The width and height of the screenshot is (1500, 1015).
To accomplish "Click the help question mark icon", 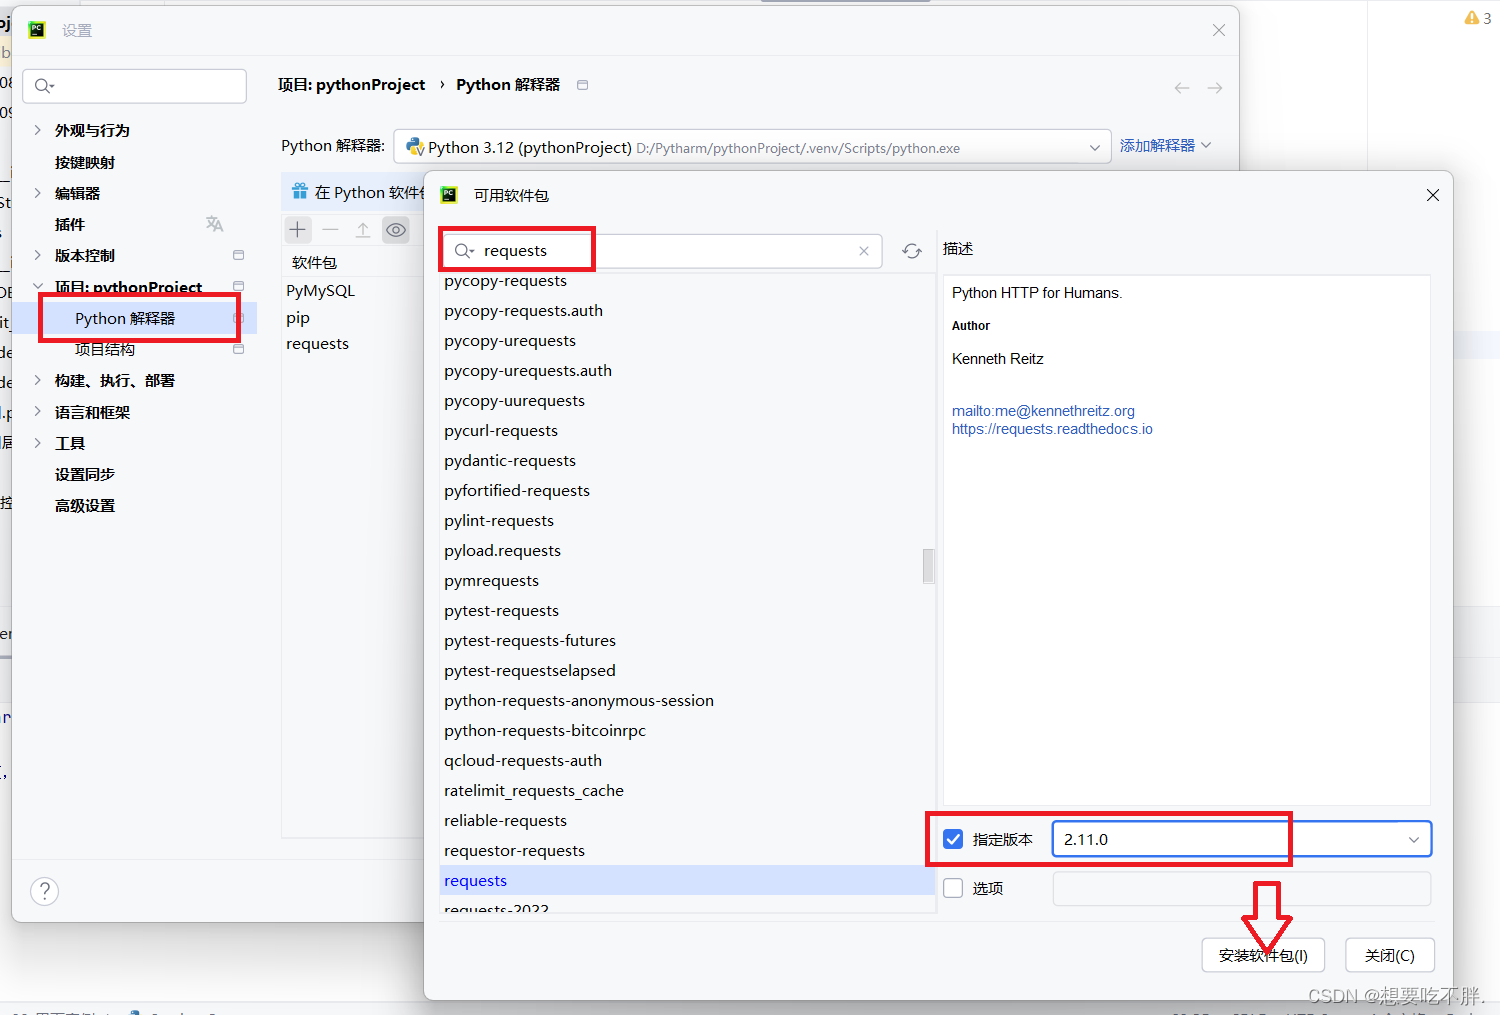I will (x=44, y=891).
